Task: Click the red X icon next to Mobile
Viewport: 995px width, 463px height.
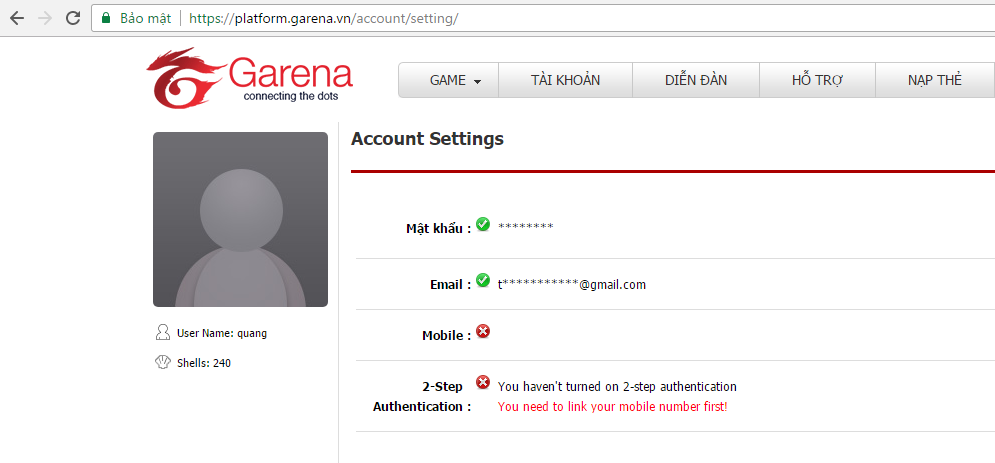Action: [x=483, y=330]
